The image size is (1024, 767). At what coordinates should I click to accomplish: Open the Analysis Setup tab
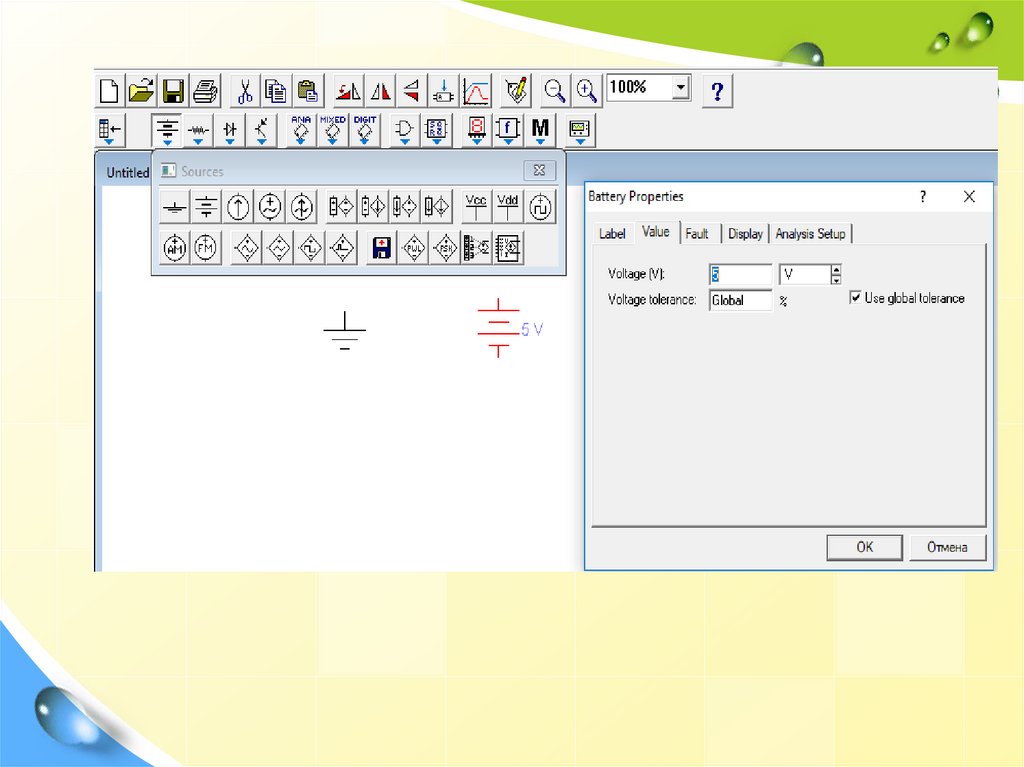point(810,233)
